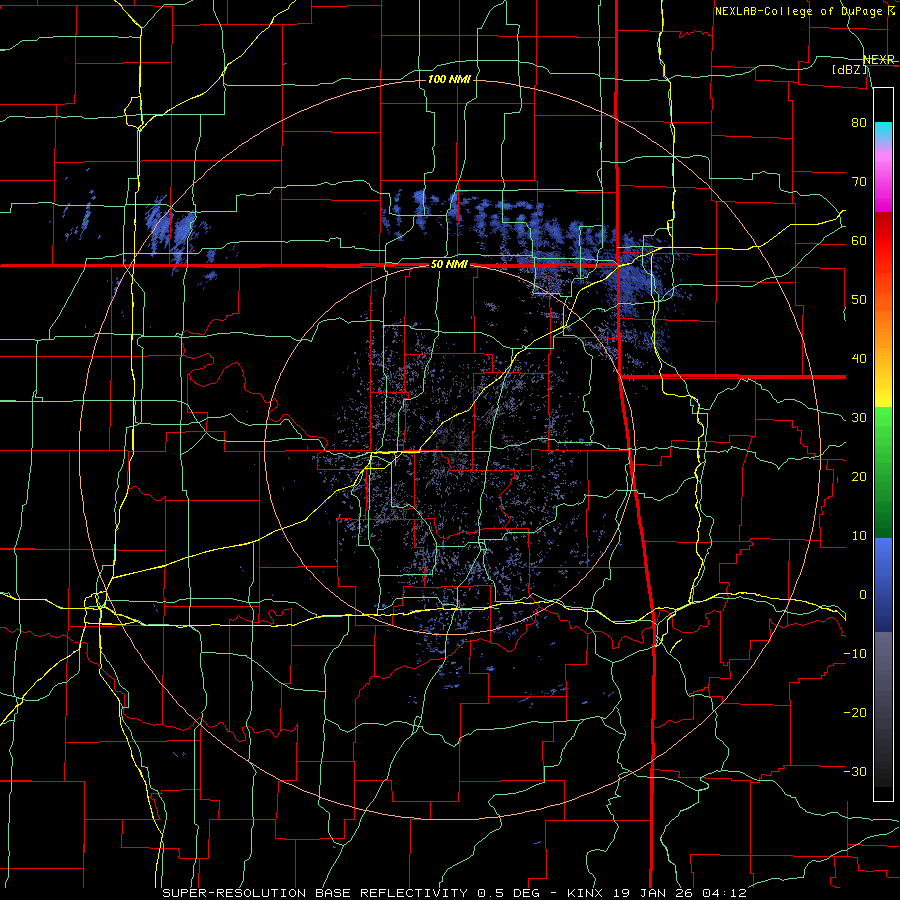Click the -30 dBZ value on the legend
900x900 pixels.
[855, 771]
